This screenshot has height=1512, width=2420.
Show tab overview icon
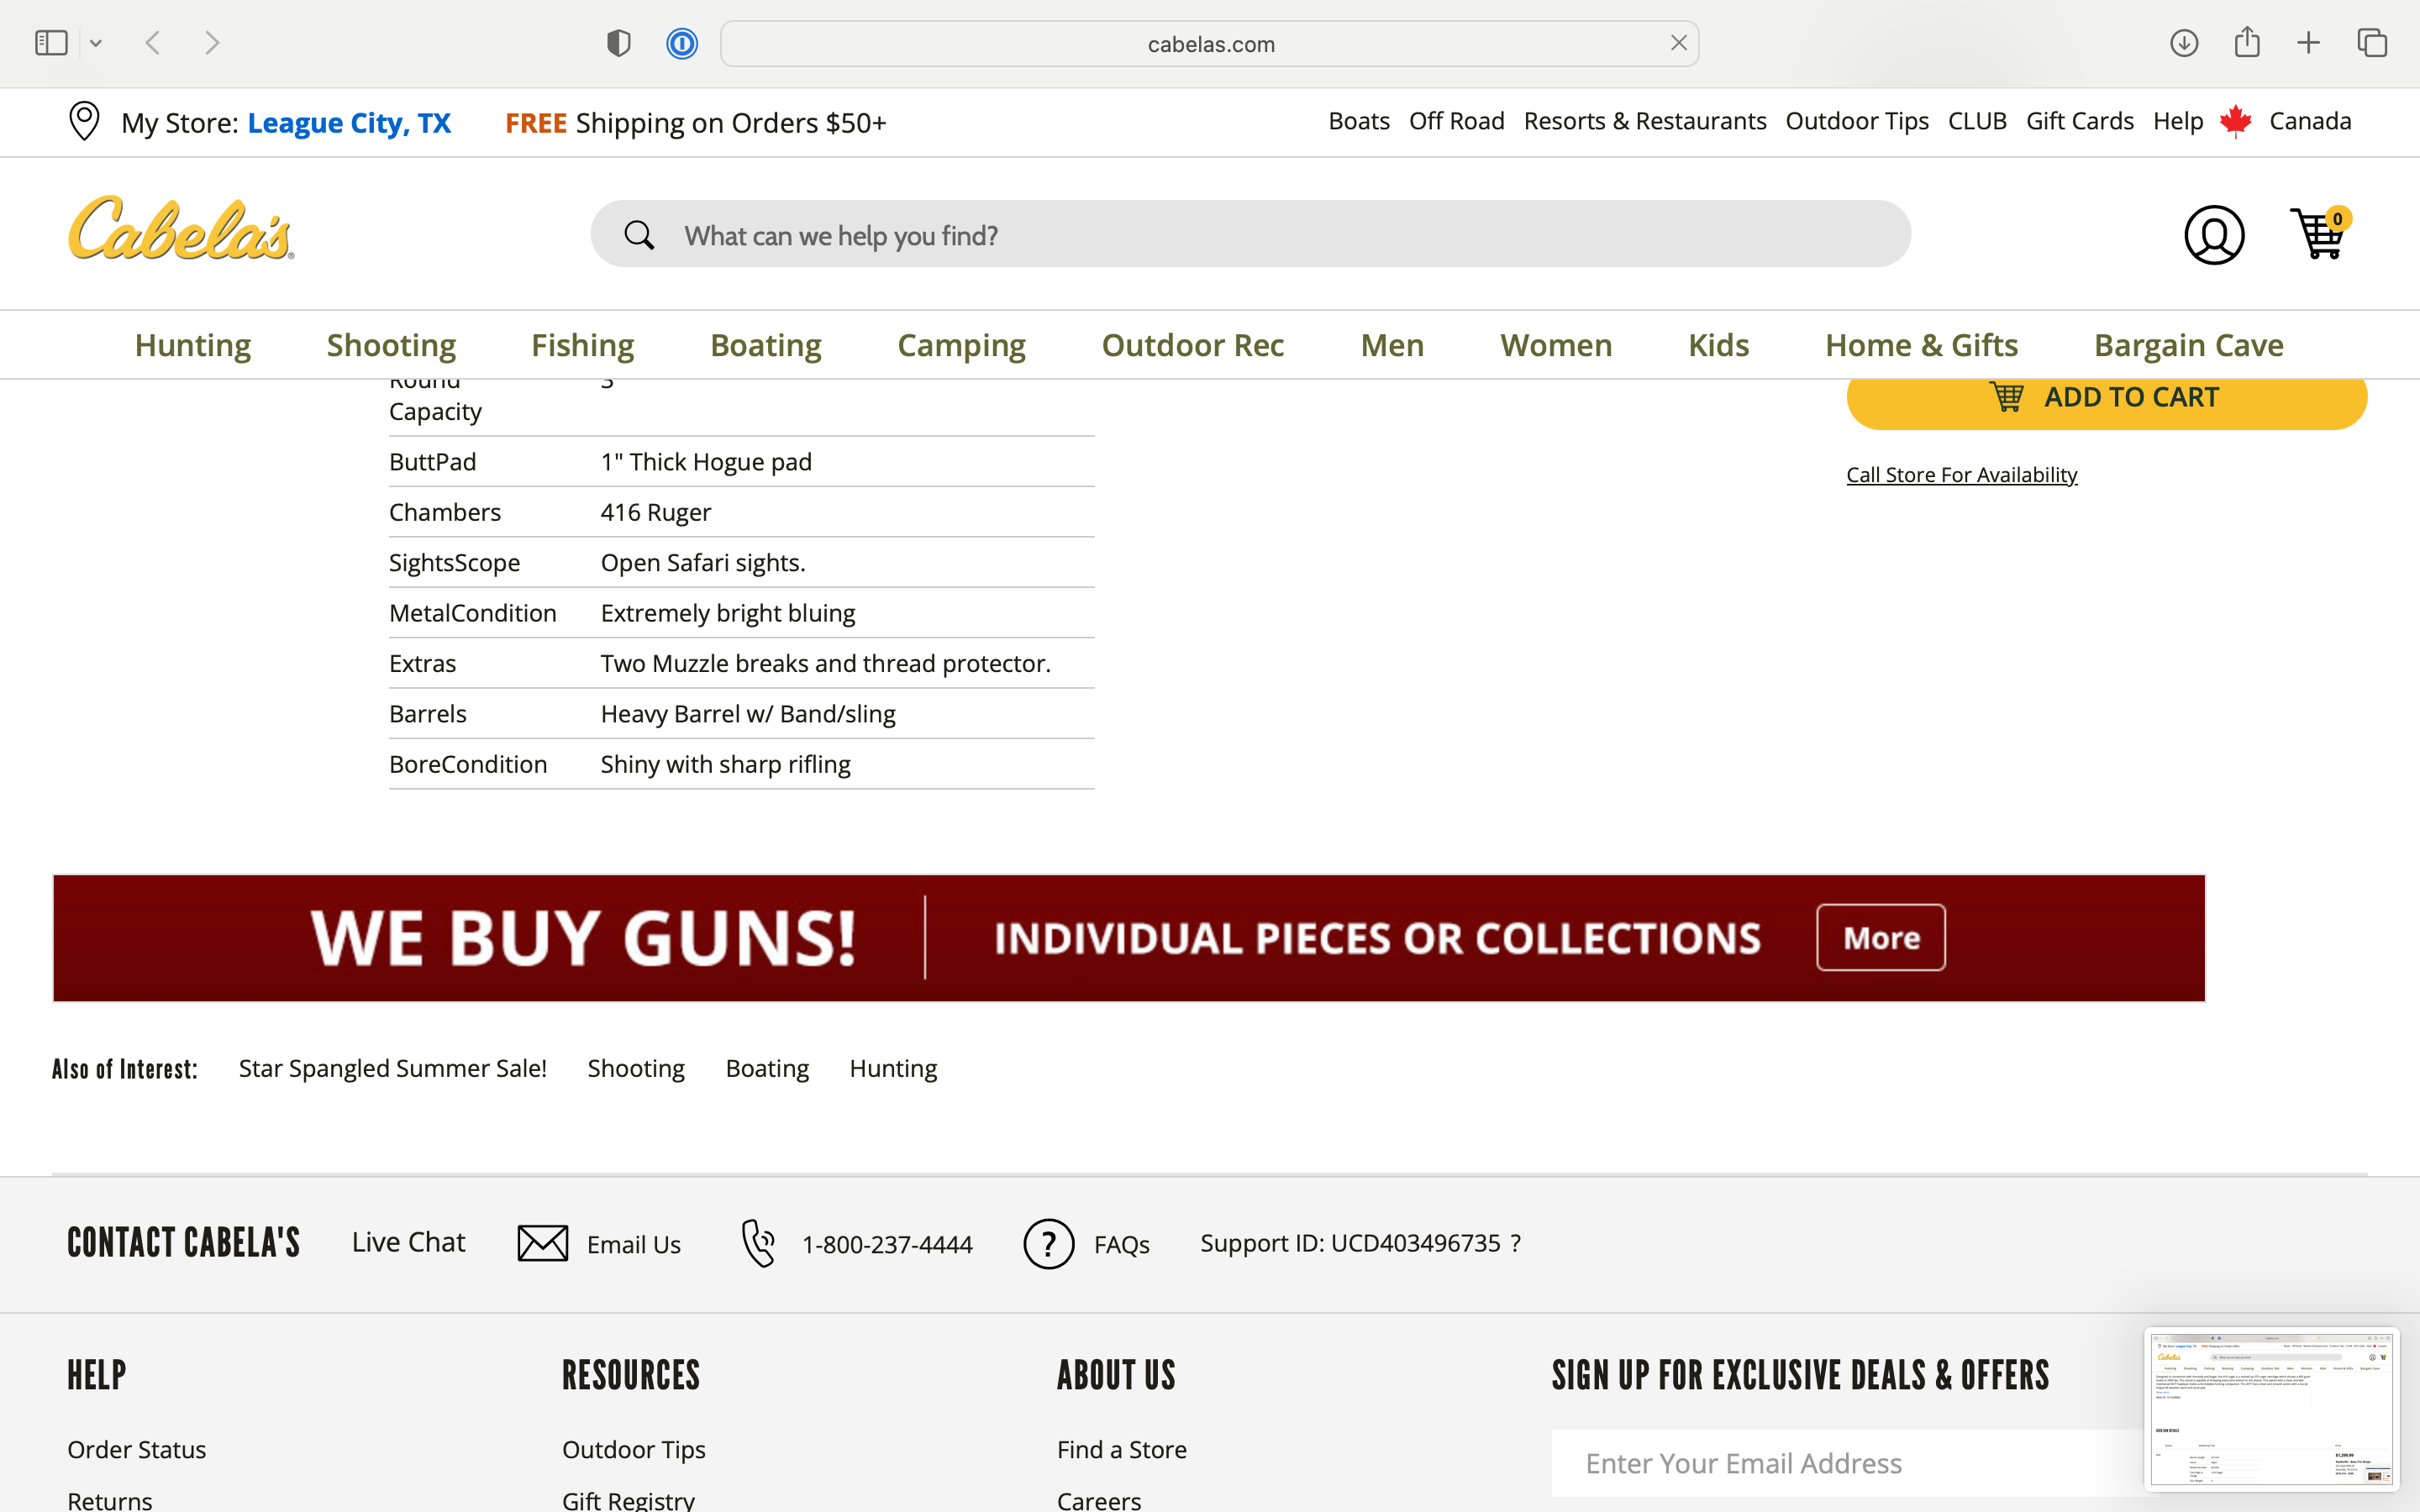pos(2372,43)
